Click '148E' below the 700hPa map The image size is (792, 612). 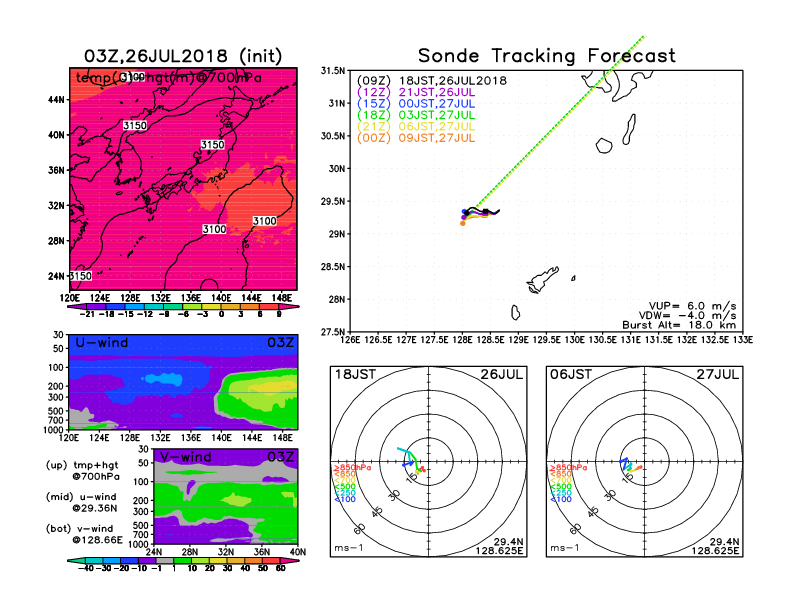(x=282, y=298)
